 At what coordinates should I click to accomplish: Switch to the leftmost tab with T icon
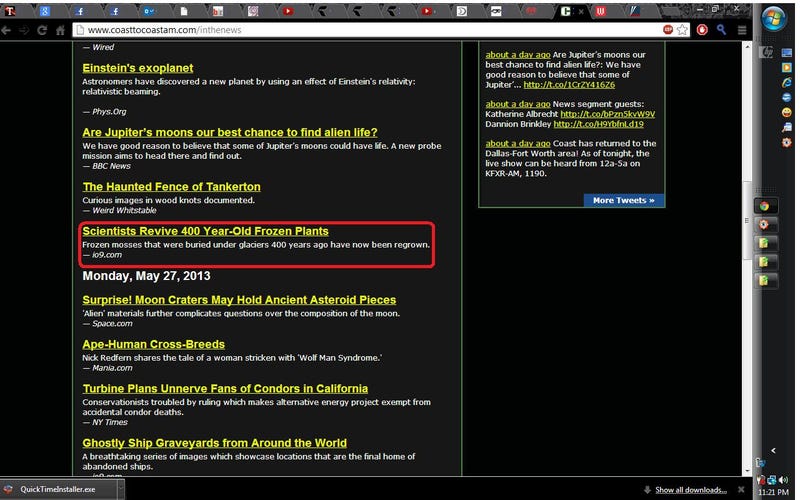pos(10,11)
